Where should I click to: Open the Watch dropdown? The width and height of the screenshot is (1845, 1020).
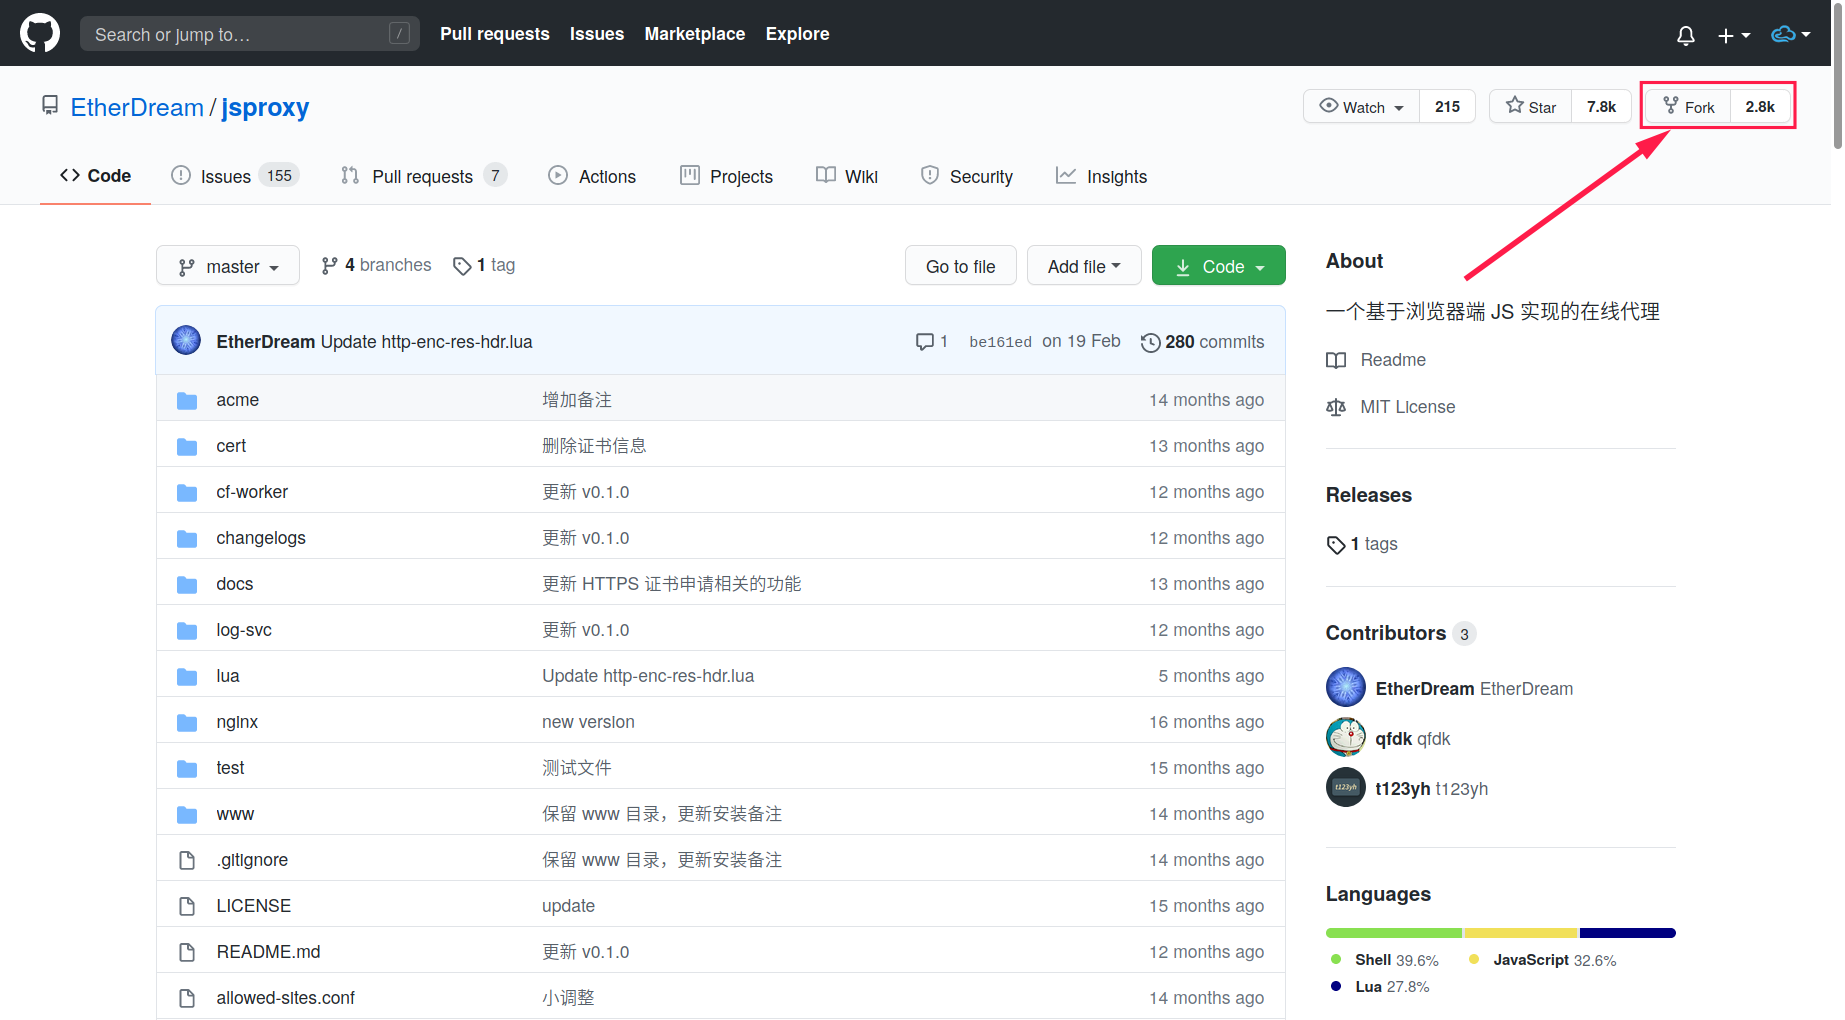pyautogui.click(x=1361, y=106)
